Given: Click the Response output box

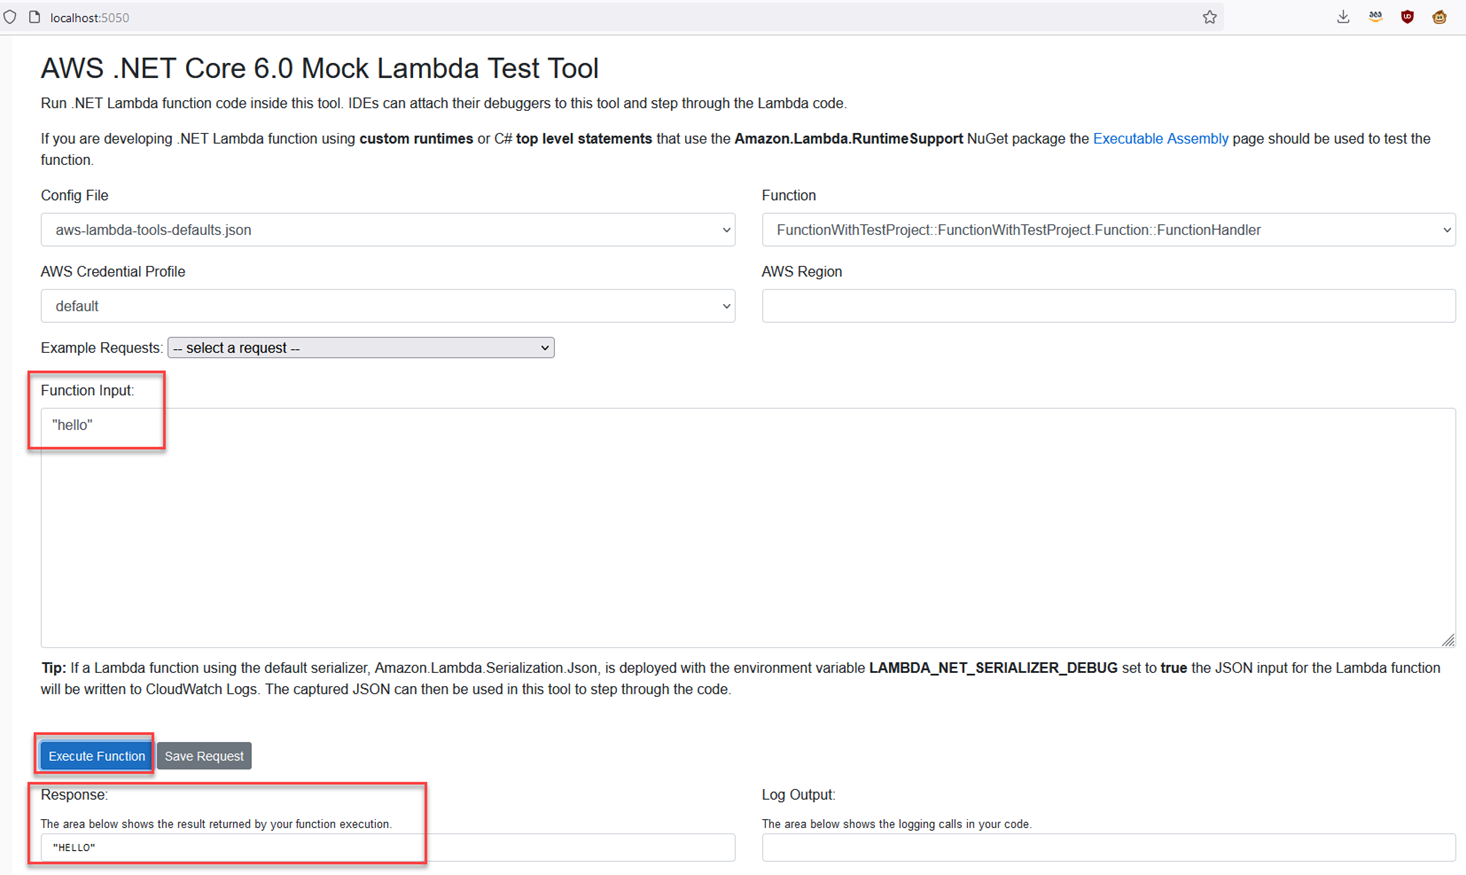Looking at the screenshot, I should tap(388, 848).
